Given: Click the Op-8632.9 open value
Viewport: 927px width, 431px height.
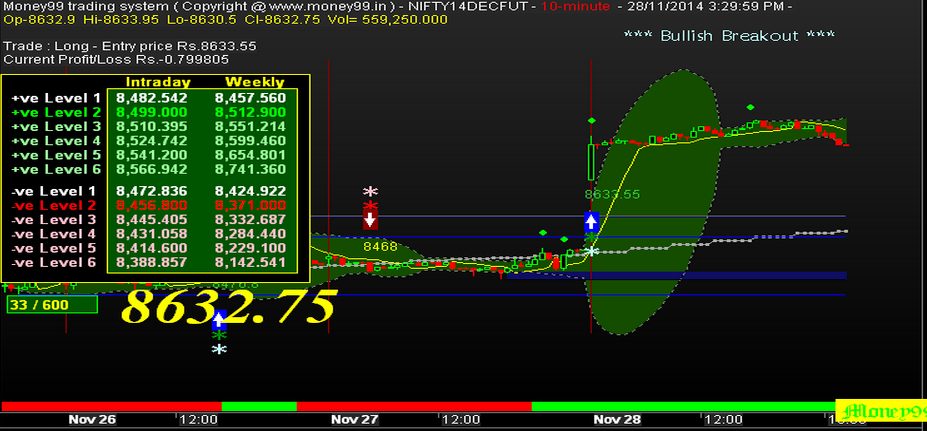Looking at the screenshot, I should point(41,20).
